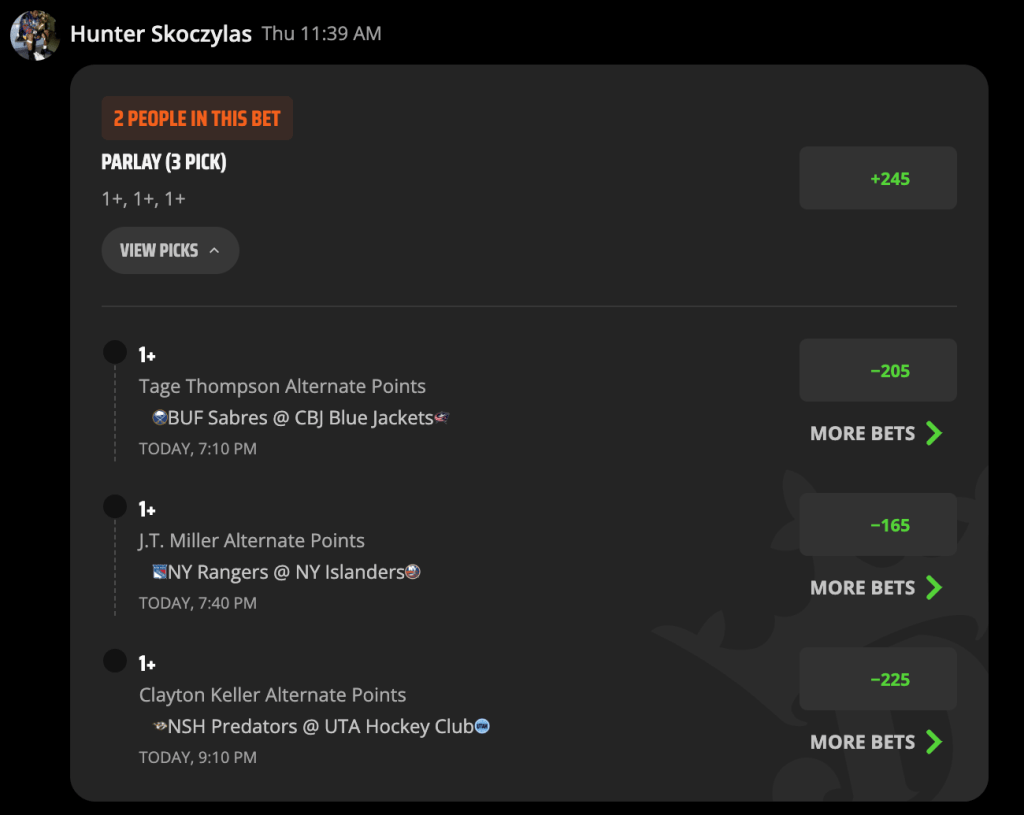The image size is (1024, 815).
Task: Click the 2 People In This Bet badge
Action: pyautogui.click(x=197, y=118)
